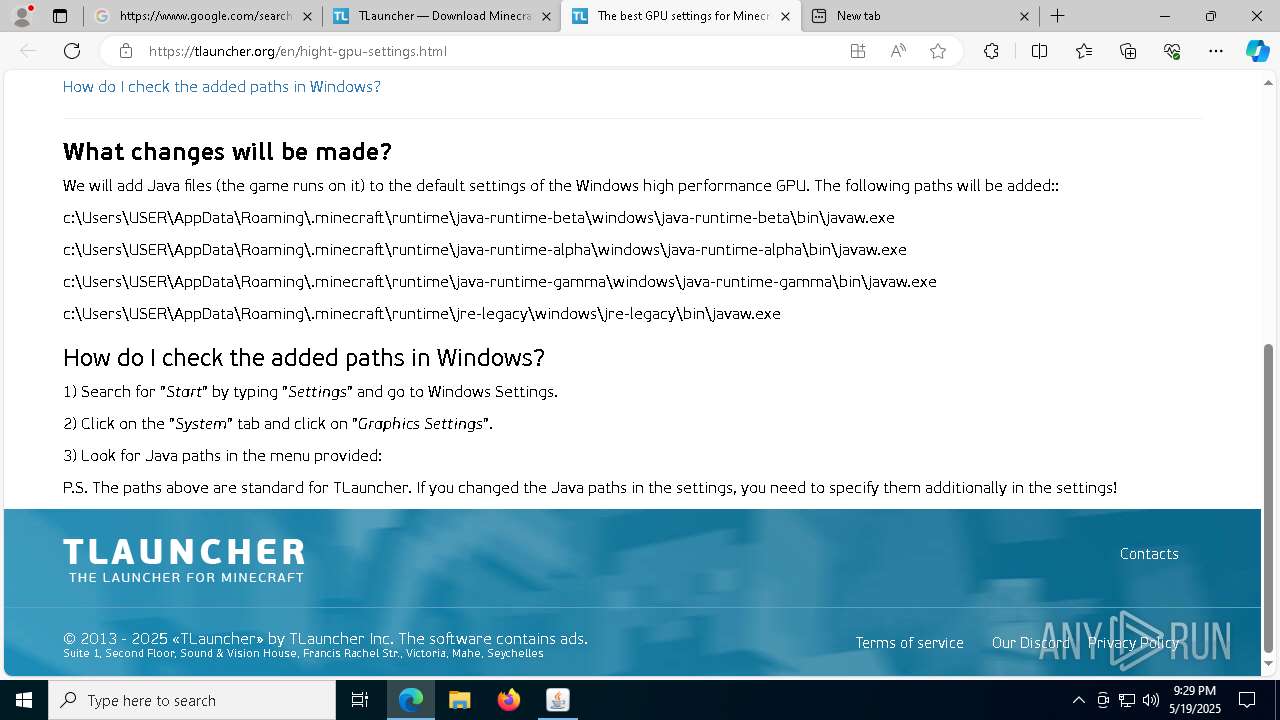This screenshot has width=1280, height=720.
Task: Click the java-runtime-gamma javaw.exe path
Action: tap(500, 282)
